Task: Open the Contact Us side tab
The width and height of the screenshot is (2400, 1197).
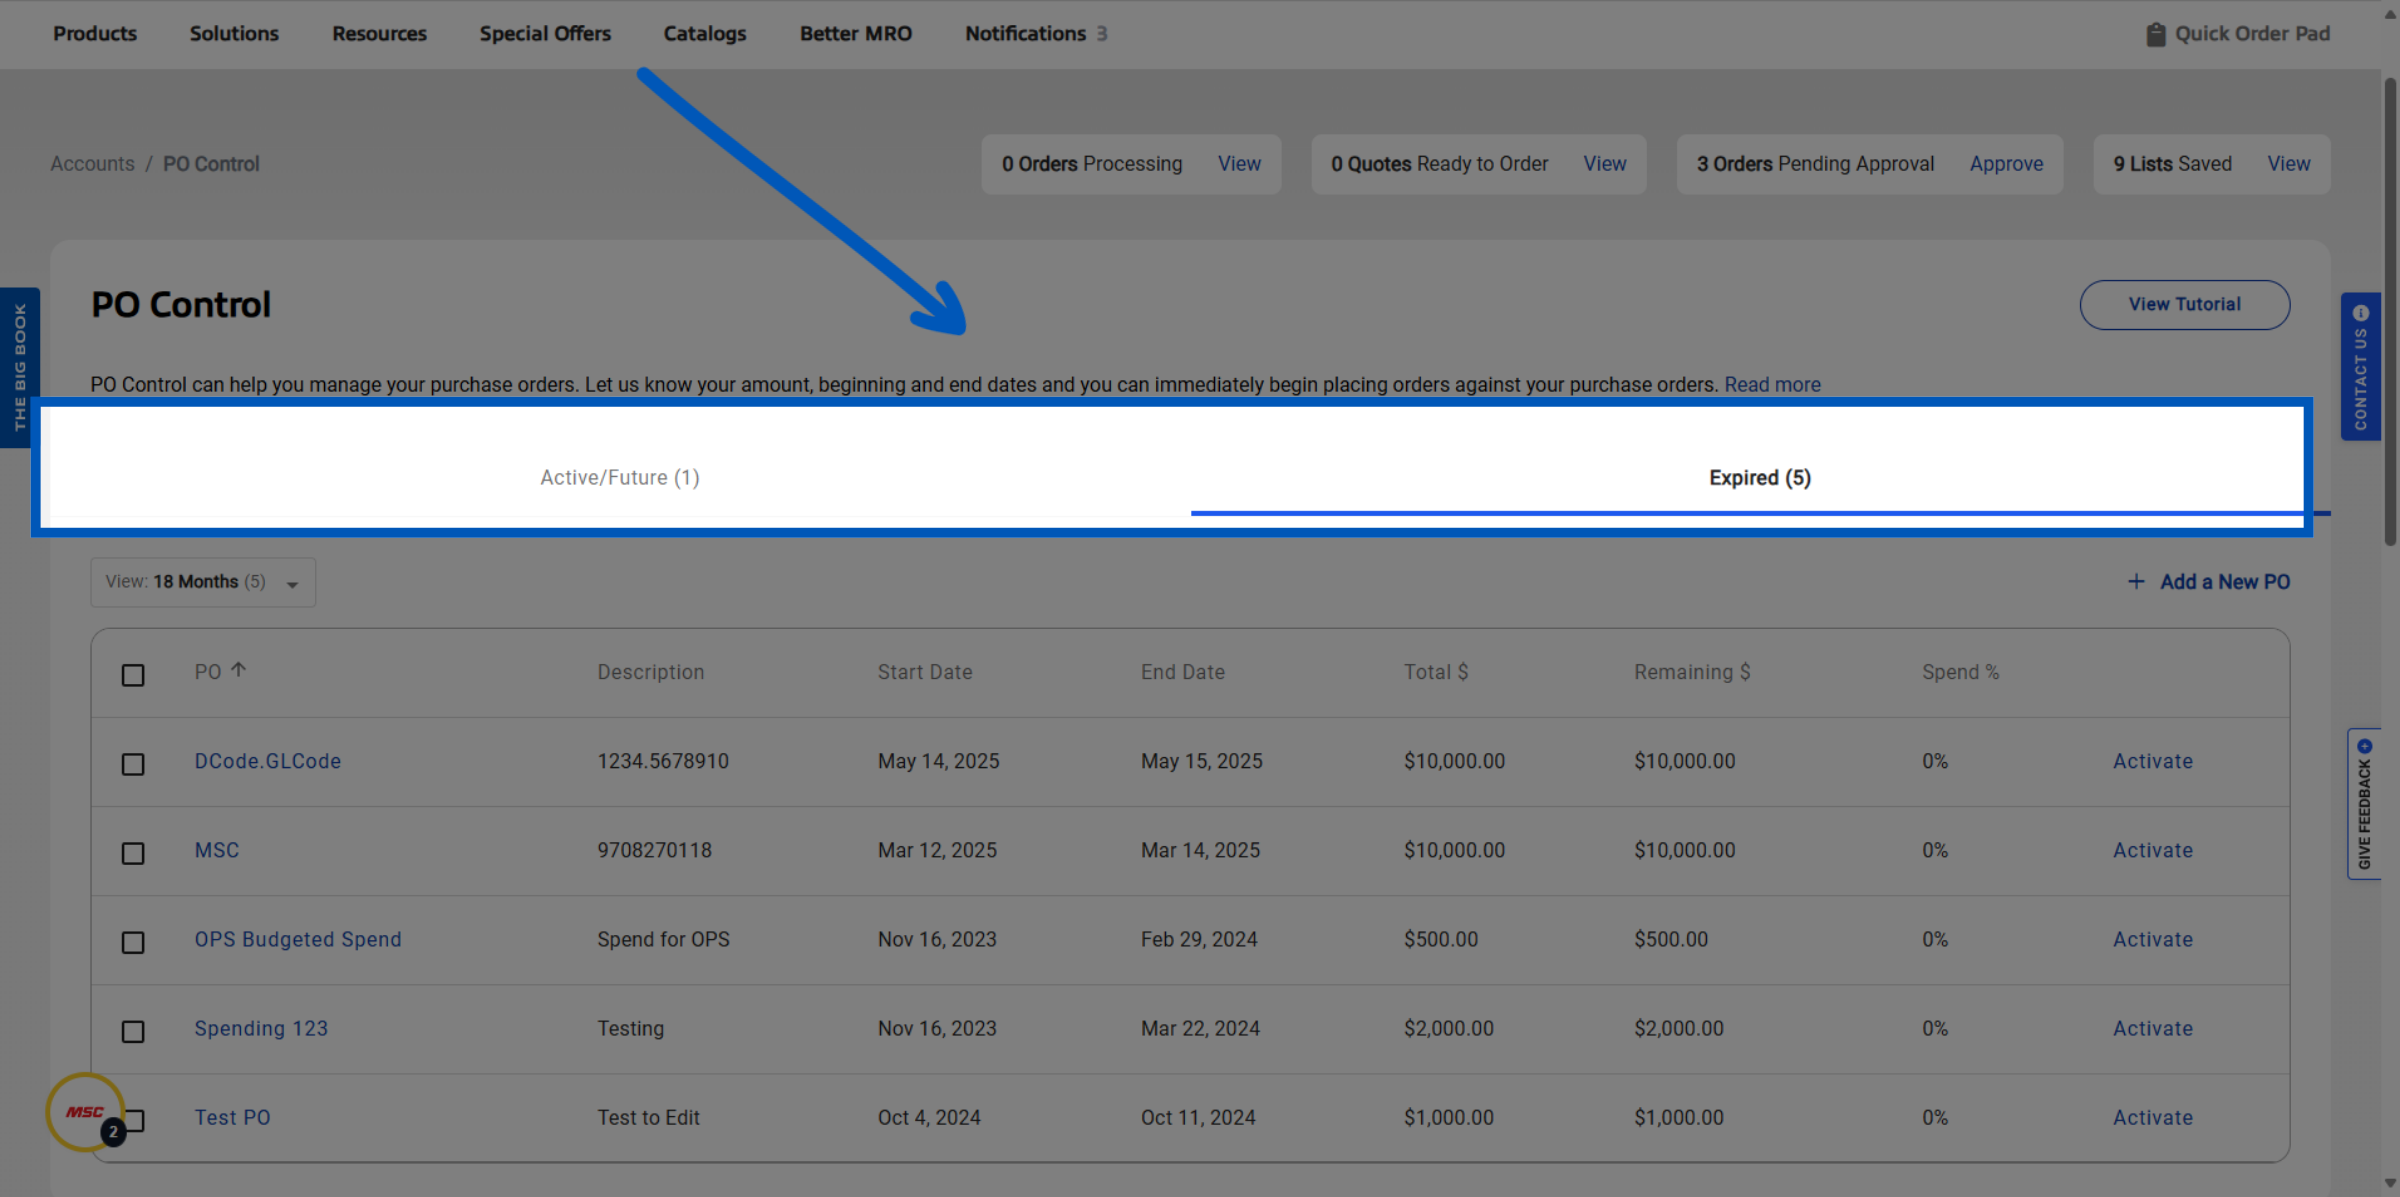Action: coord(2360,366)
